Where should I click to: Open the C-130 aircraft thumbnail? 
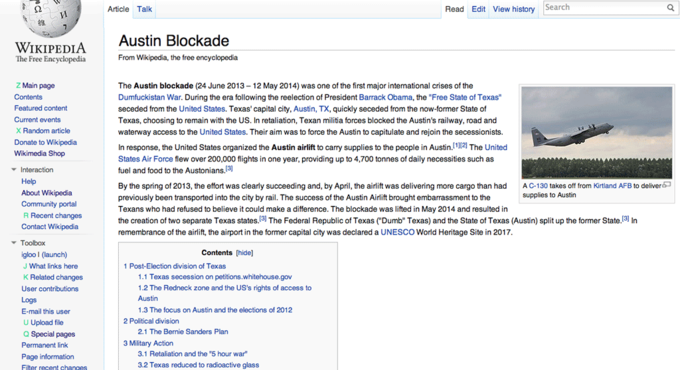[x=597, y=133]
